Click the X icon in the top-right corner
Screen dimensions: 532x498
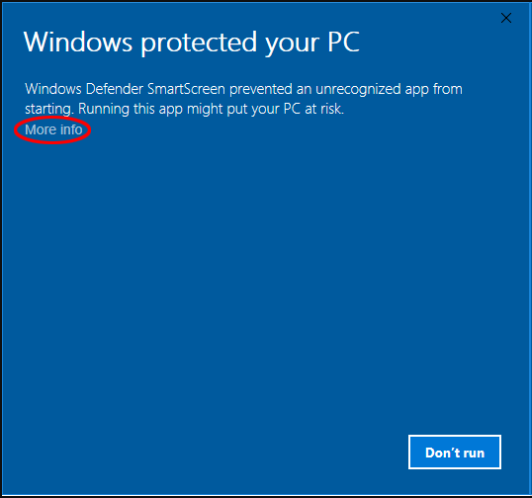coord(506,18)
